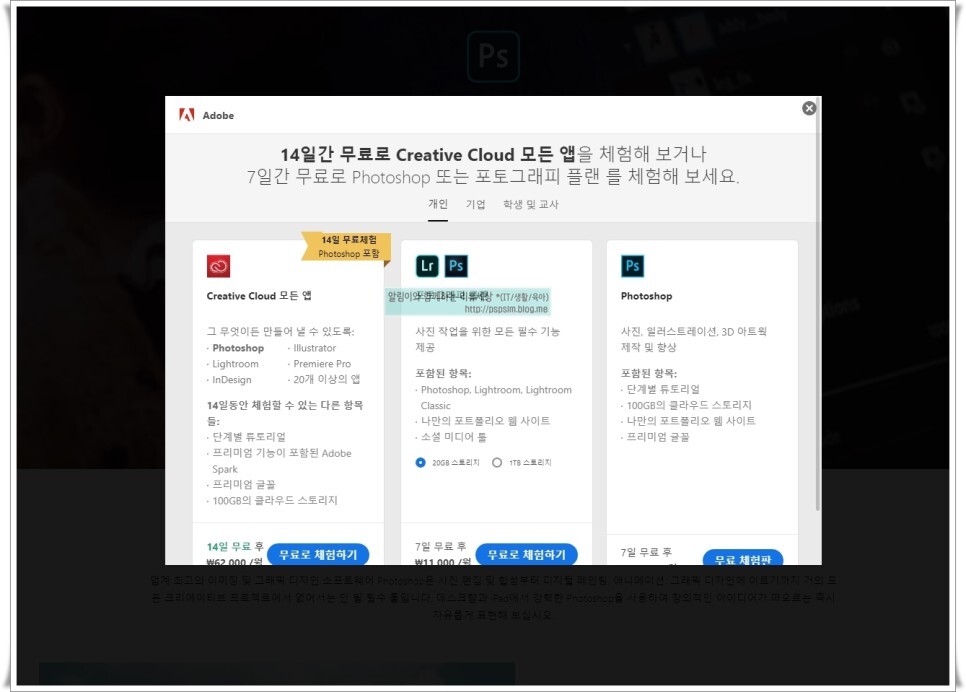966x692 pixels.
Task: Click Lightroom in Creative Cloud list
Action: click(x=235, y=364)
